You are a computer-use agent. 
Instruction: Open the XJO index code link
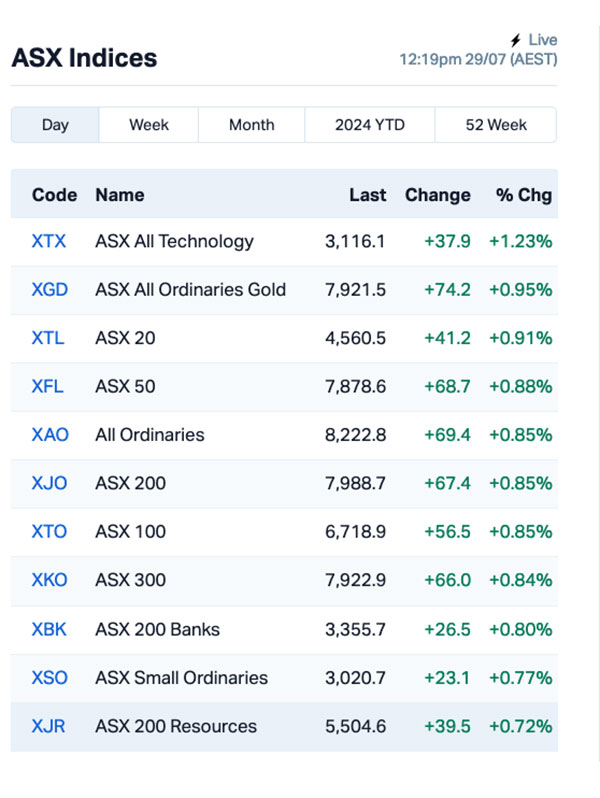click(x=49, y=483)
